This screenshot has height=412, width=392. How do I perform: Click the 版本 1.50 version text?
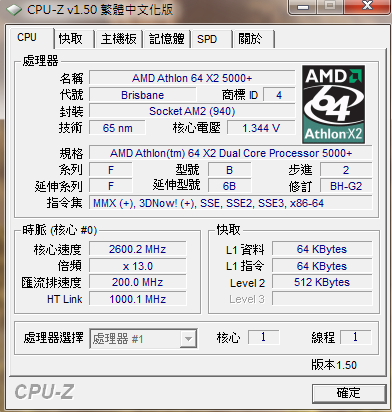click(x=334, y=365)
